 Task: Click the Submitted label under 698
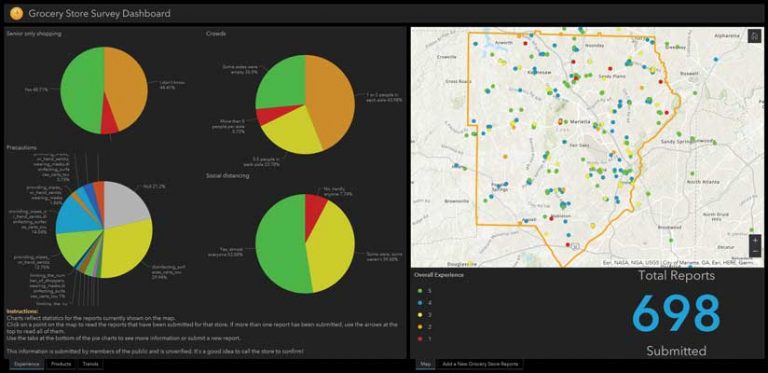[x=676, y=350]
